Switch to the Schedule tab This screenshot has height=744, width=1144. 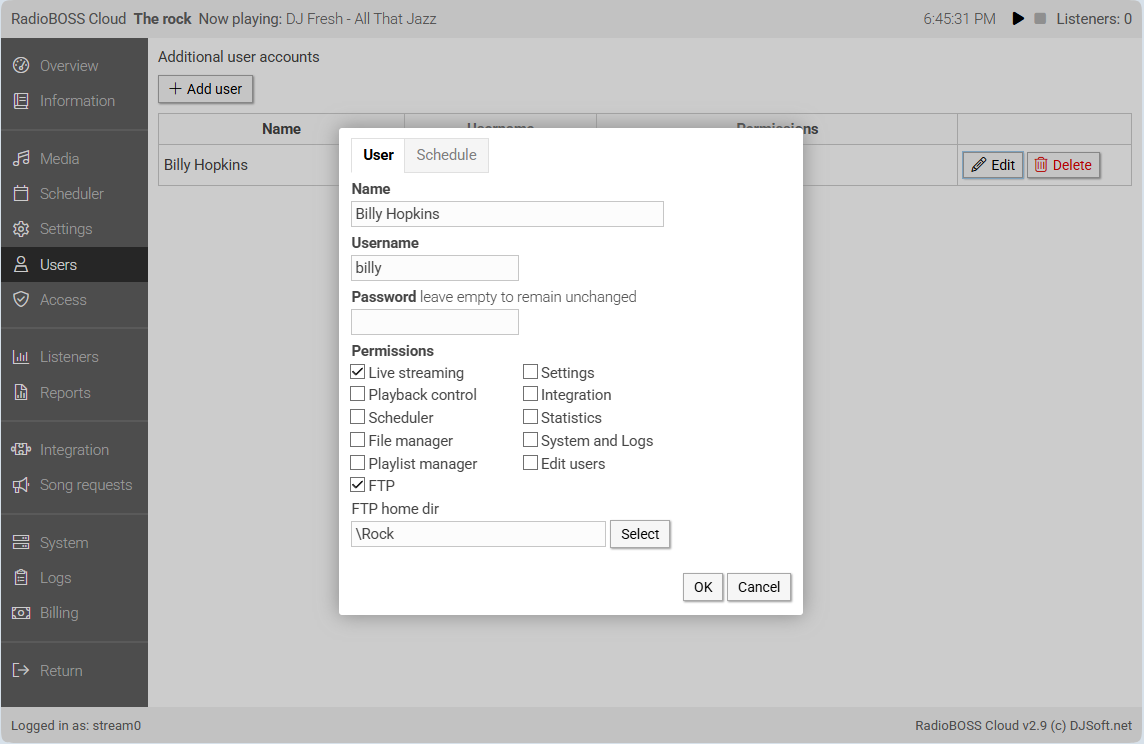coord(446,155)
